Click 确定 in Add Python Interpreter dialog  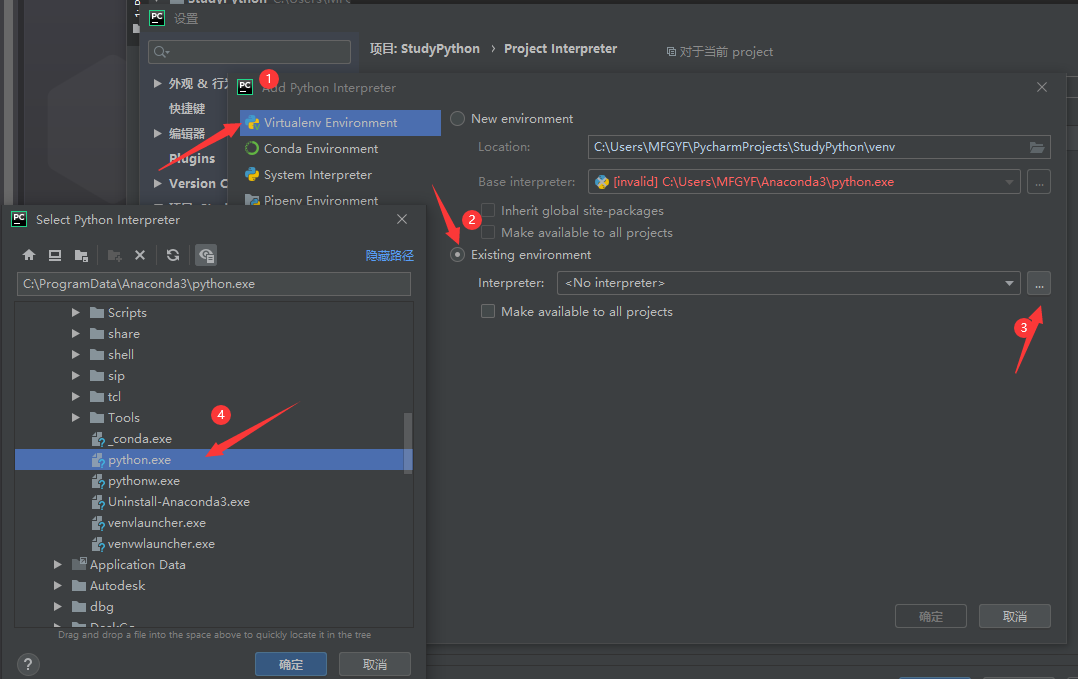[931, 616]
